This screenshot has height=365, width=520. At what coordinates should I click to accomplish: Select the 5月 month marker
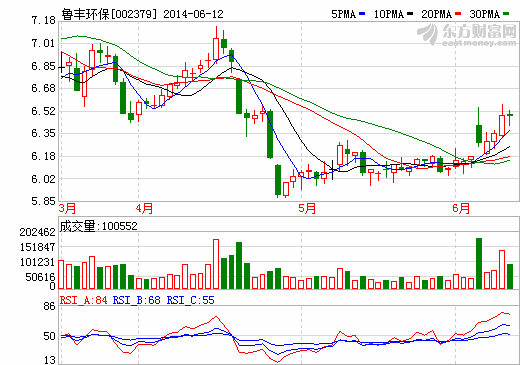point(307,209)
